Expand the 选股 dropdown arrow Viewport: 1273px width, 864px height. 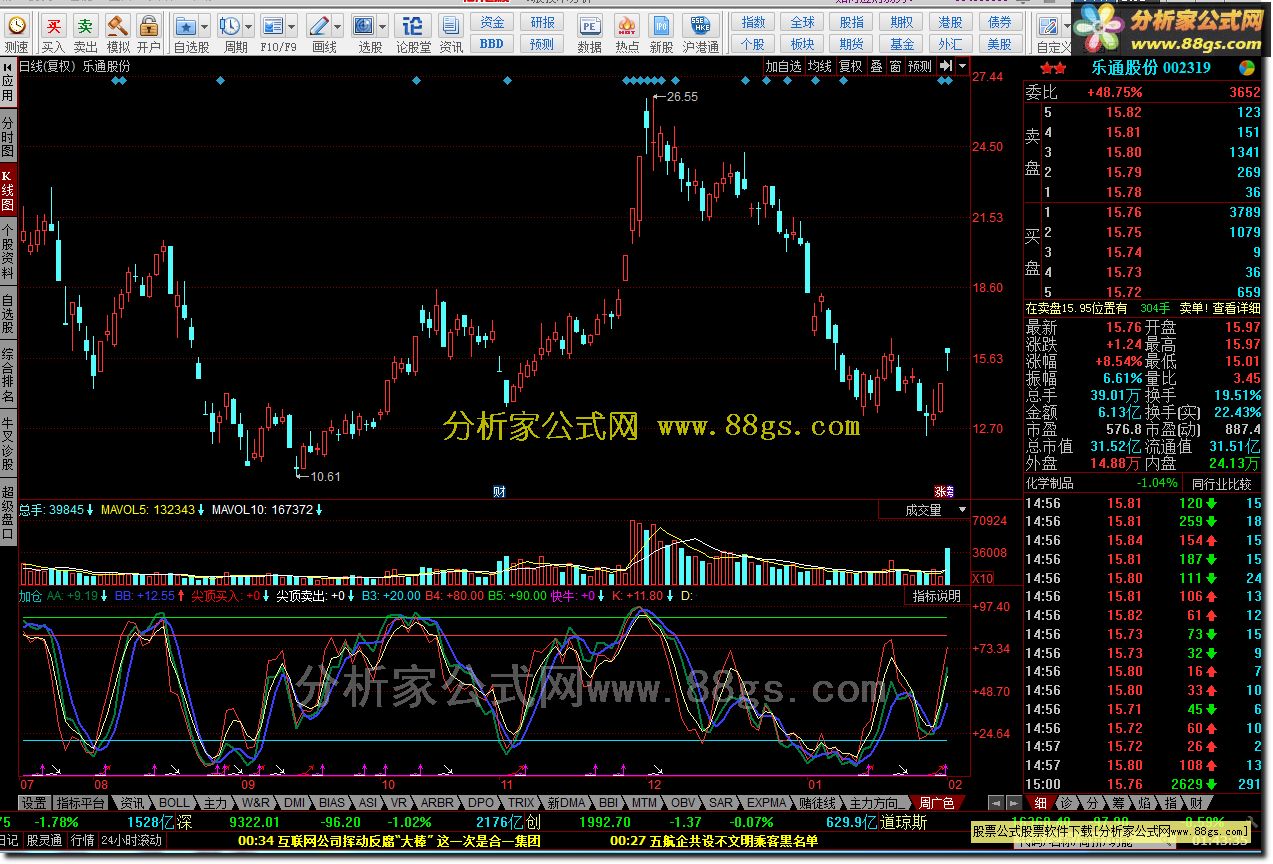[x=382, y=27]
